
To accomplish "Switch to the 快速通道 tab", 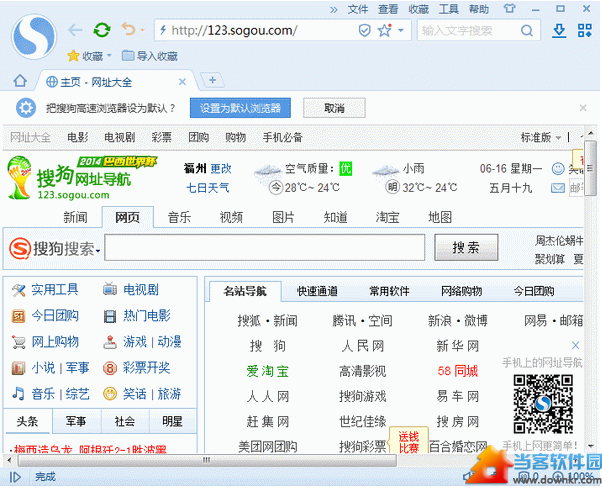I will tap(318, 291).
